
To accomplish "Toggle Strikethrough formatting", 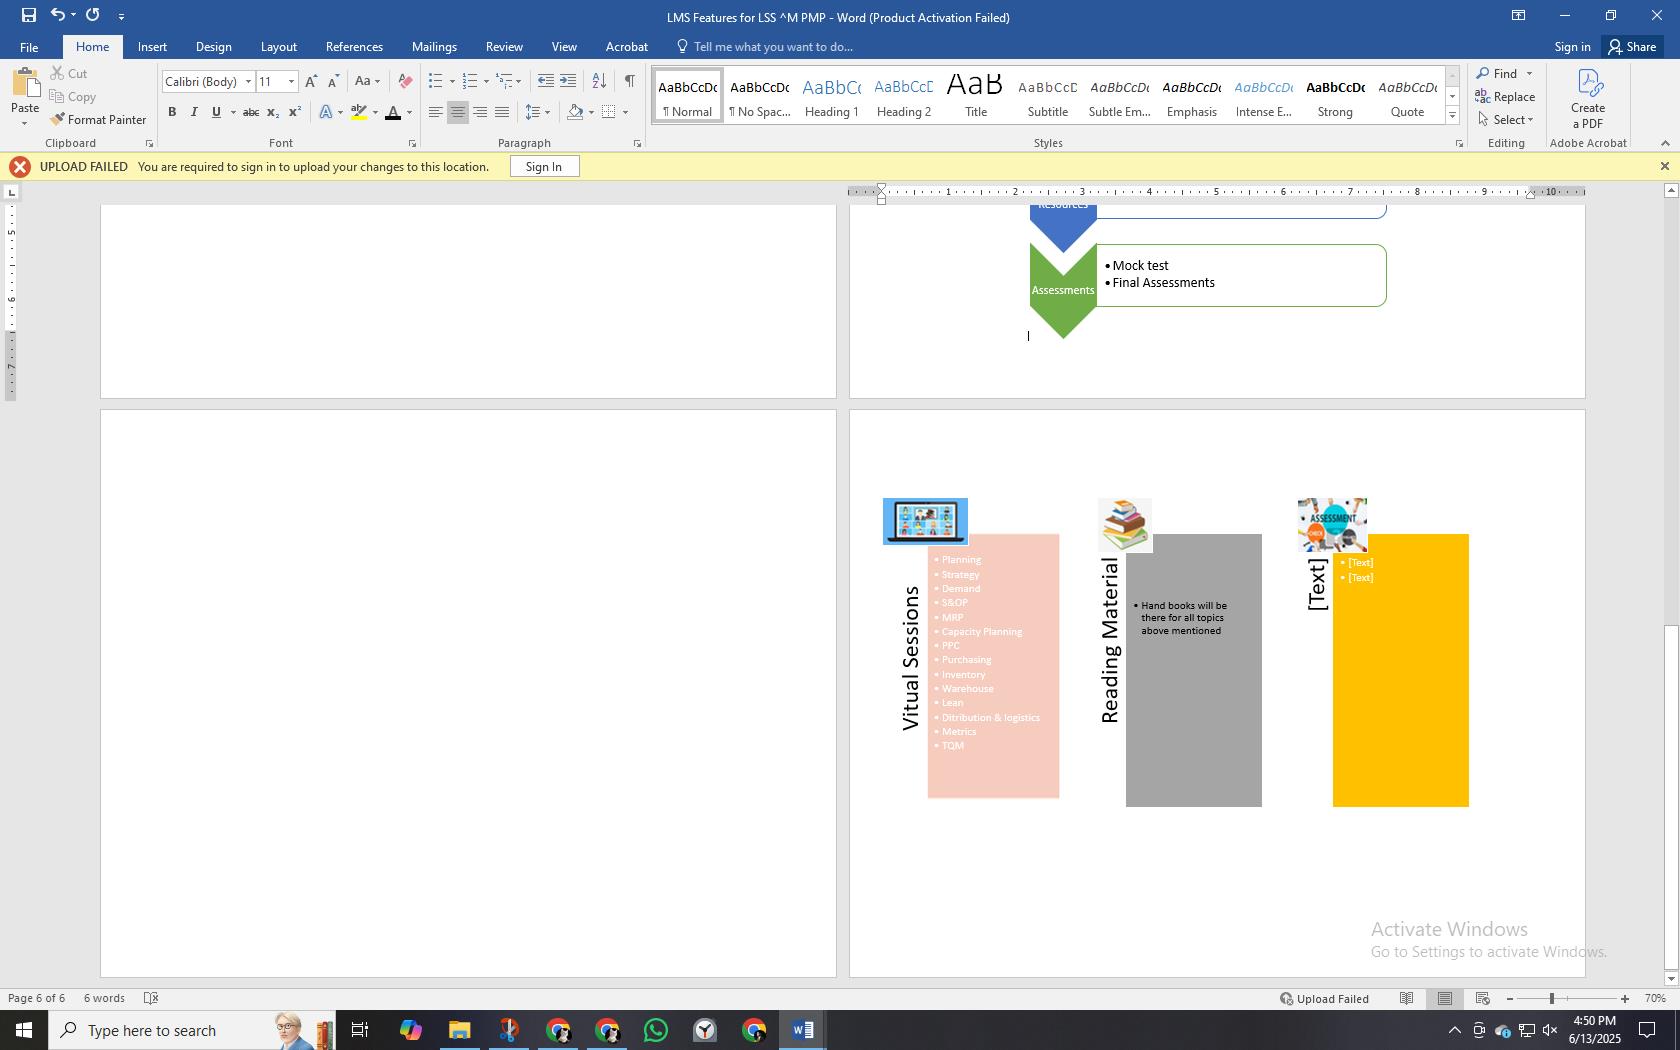I will coord(251,112).
